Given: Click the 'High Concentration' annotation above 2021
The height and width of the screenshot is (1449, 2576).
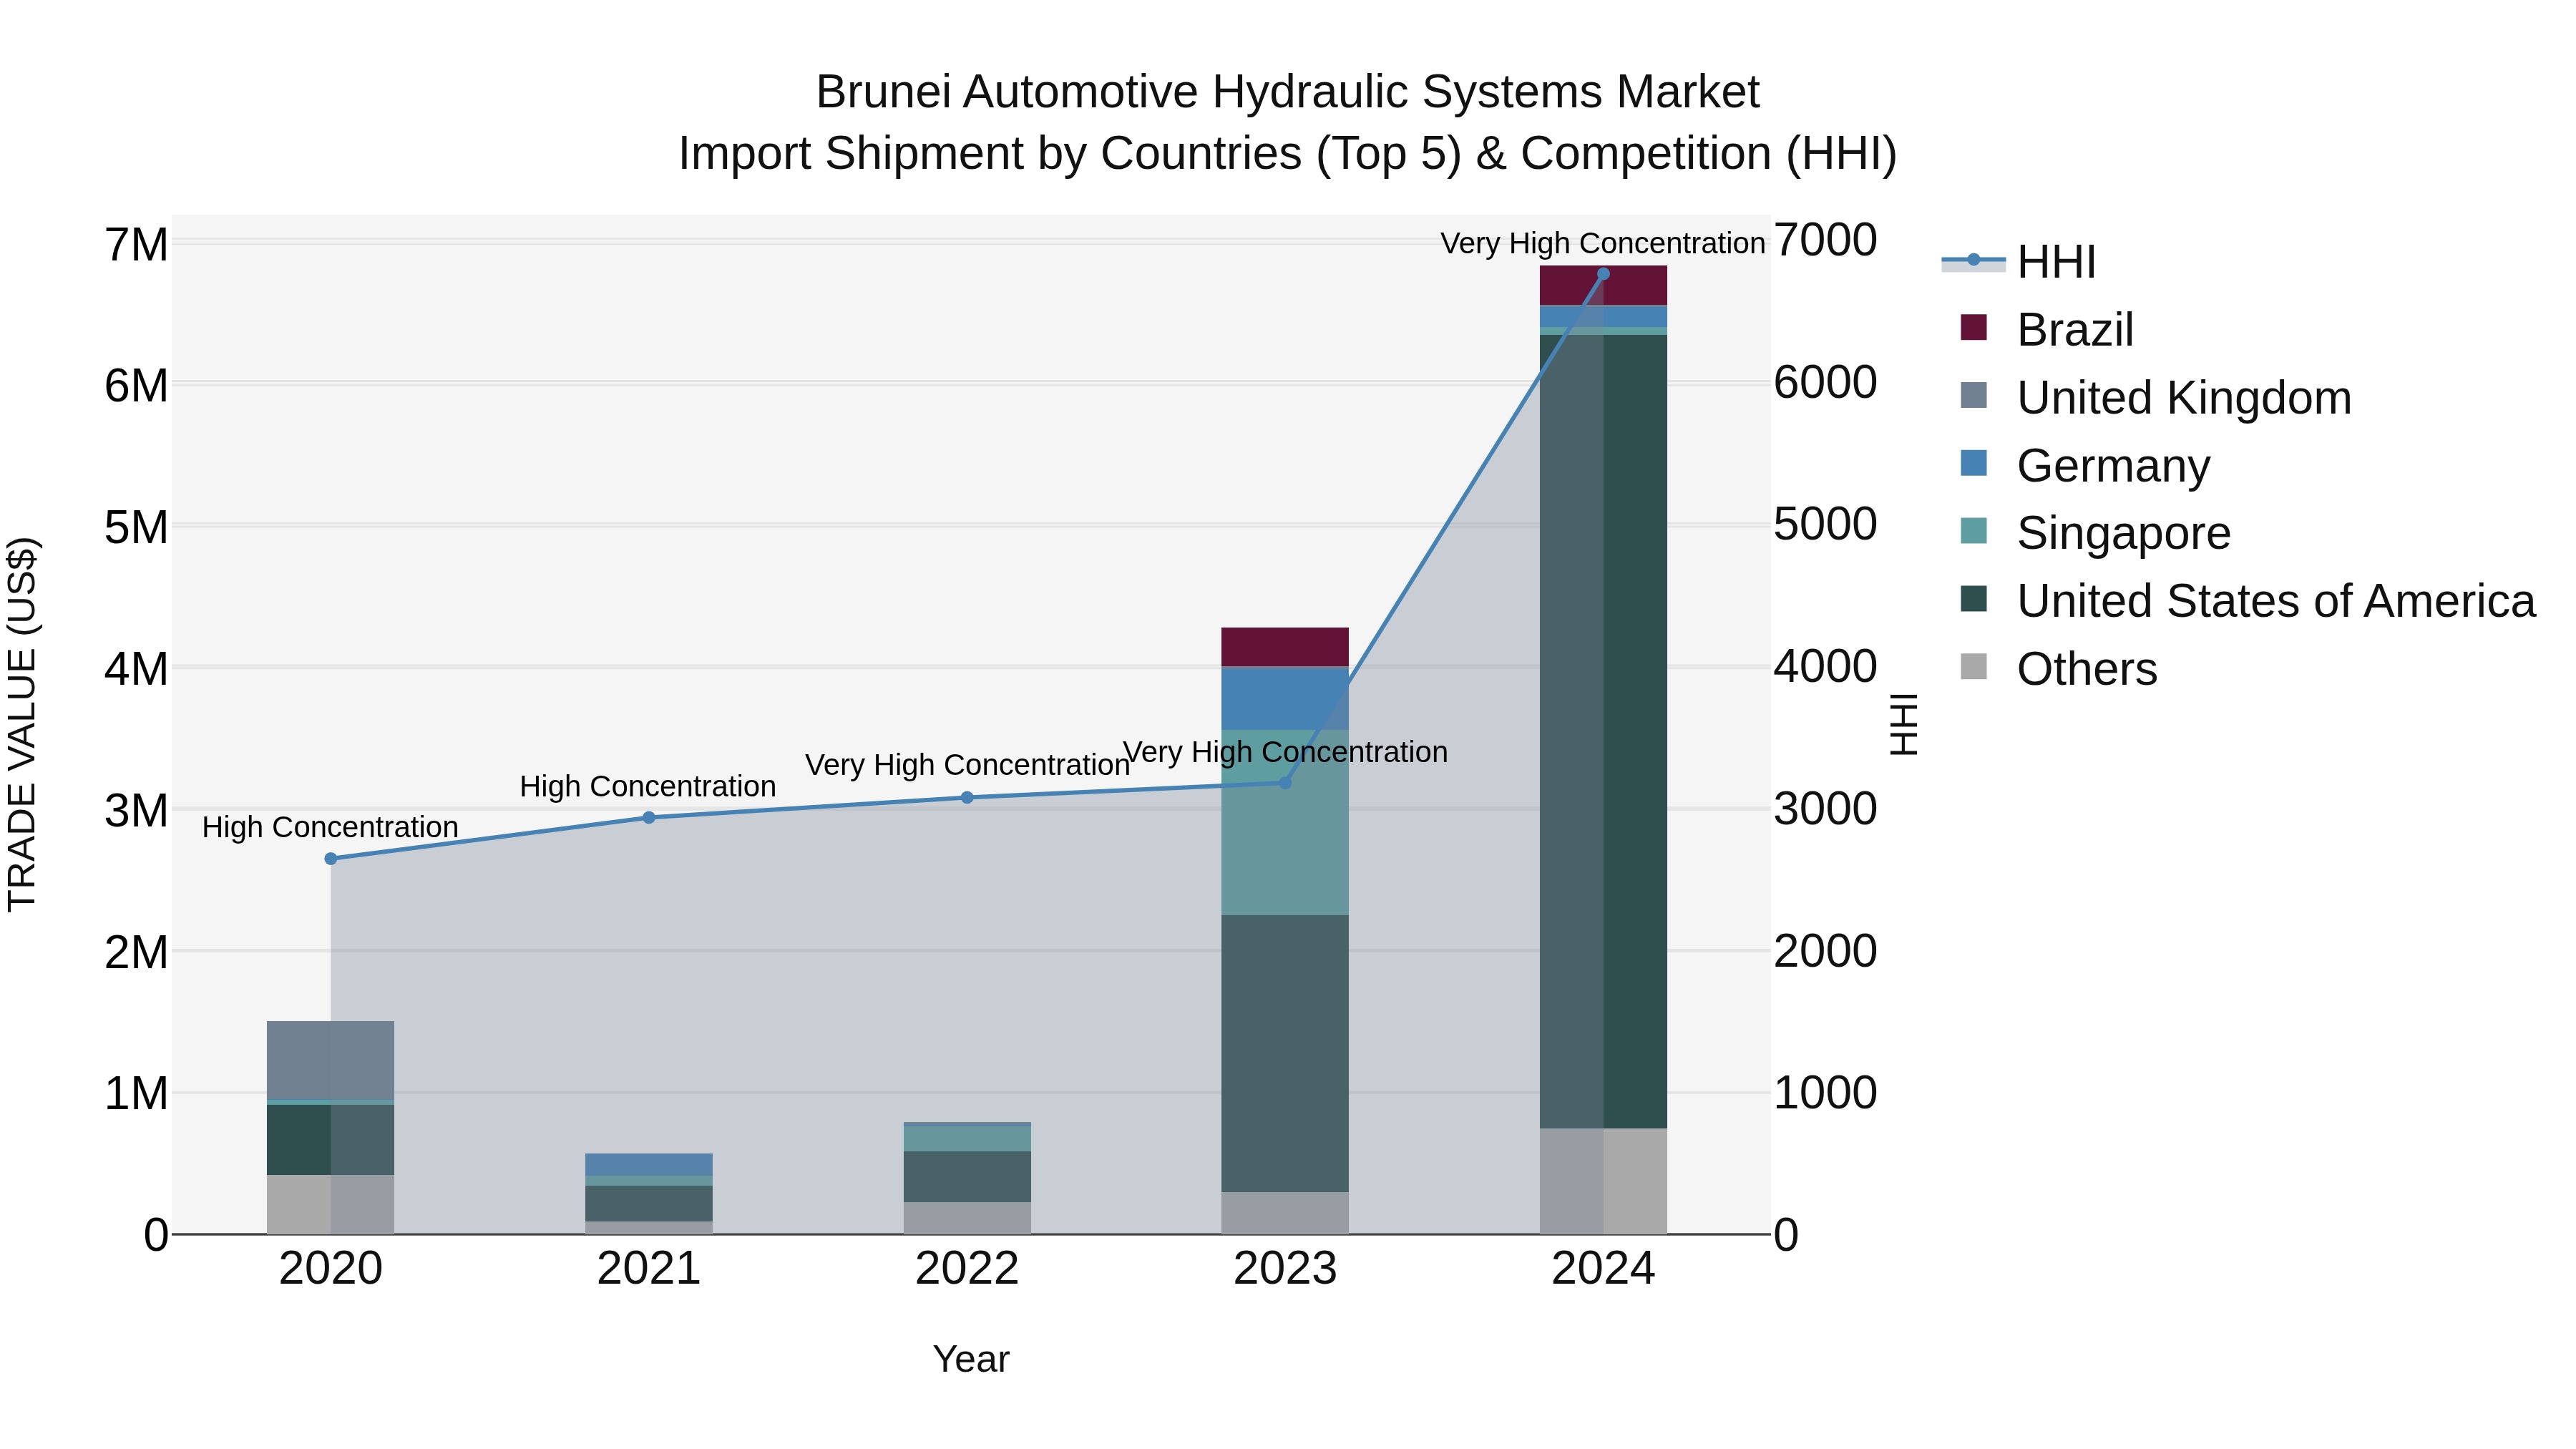Looking at the screenshot, I should [x=648, y=787].
